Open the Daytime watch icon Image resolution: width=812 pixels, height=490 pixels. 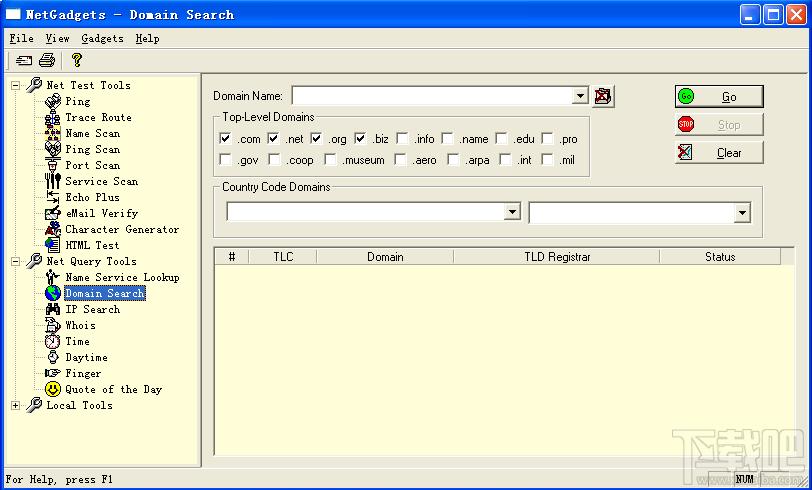(53, 357)
